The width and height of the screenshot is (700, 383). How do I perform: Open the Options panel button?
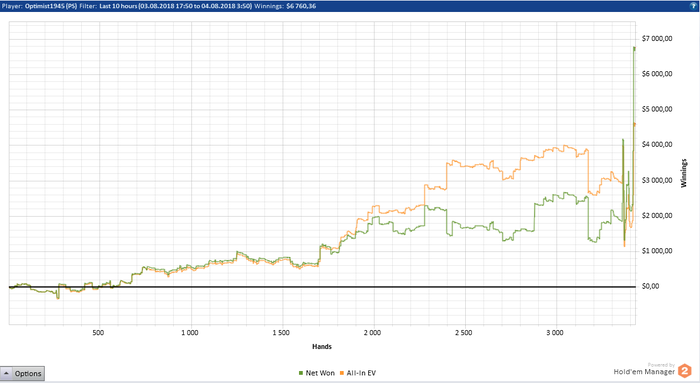[22, 373]
